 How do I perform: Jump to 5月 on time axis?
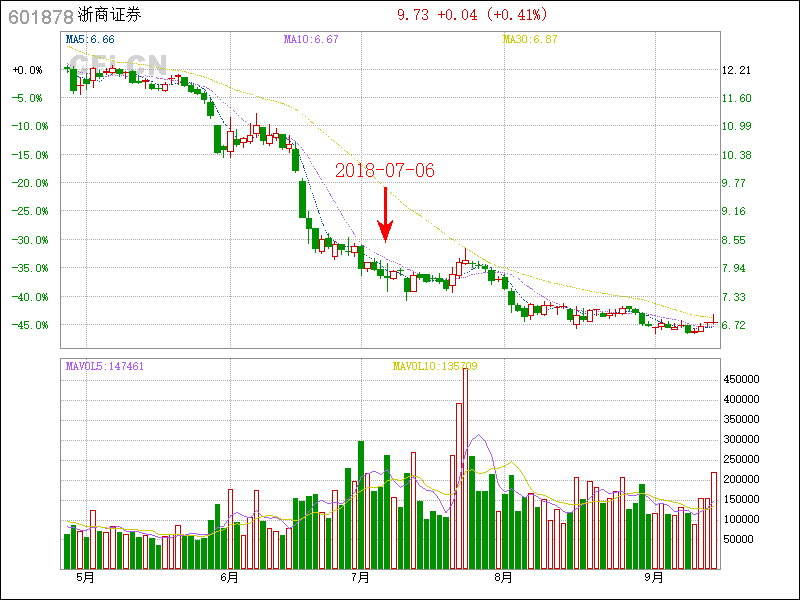coord(85,577)
